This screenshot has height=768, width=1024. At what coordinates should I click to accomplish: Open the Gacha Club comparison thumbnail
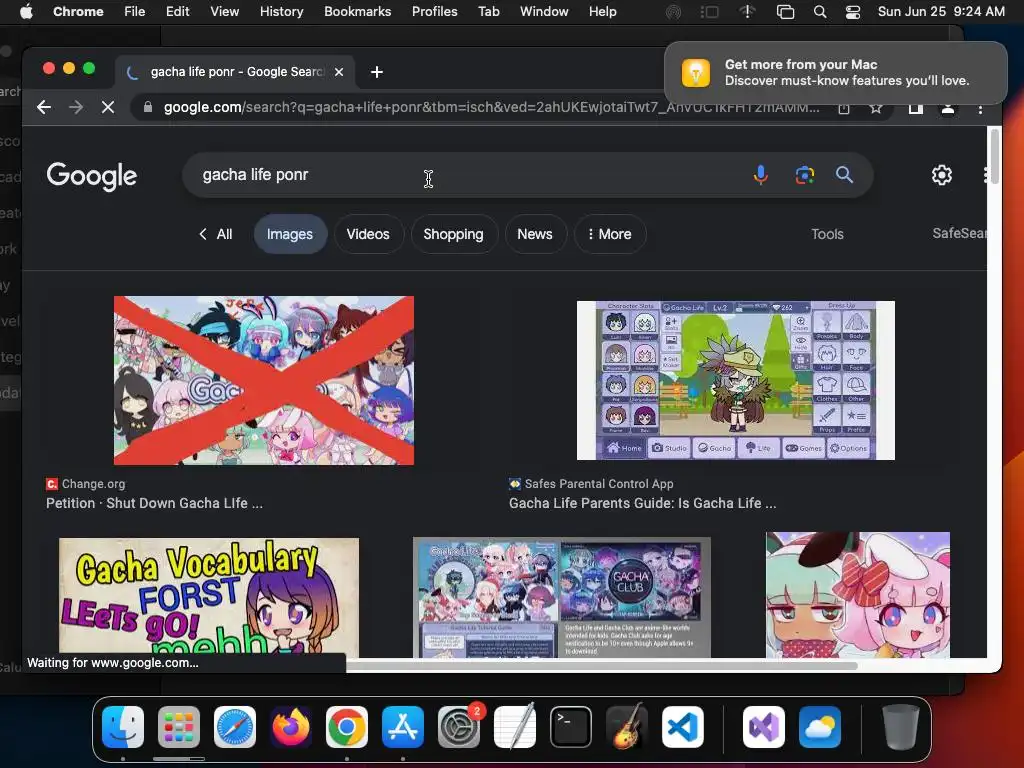click(562, 598)
